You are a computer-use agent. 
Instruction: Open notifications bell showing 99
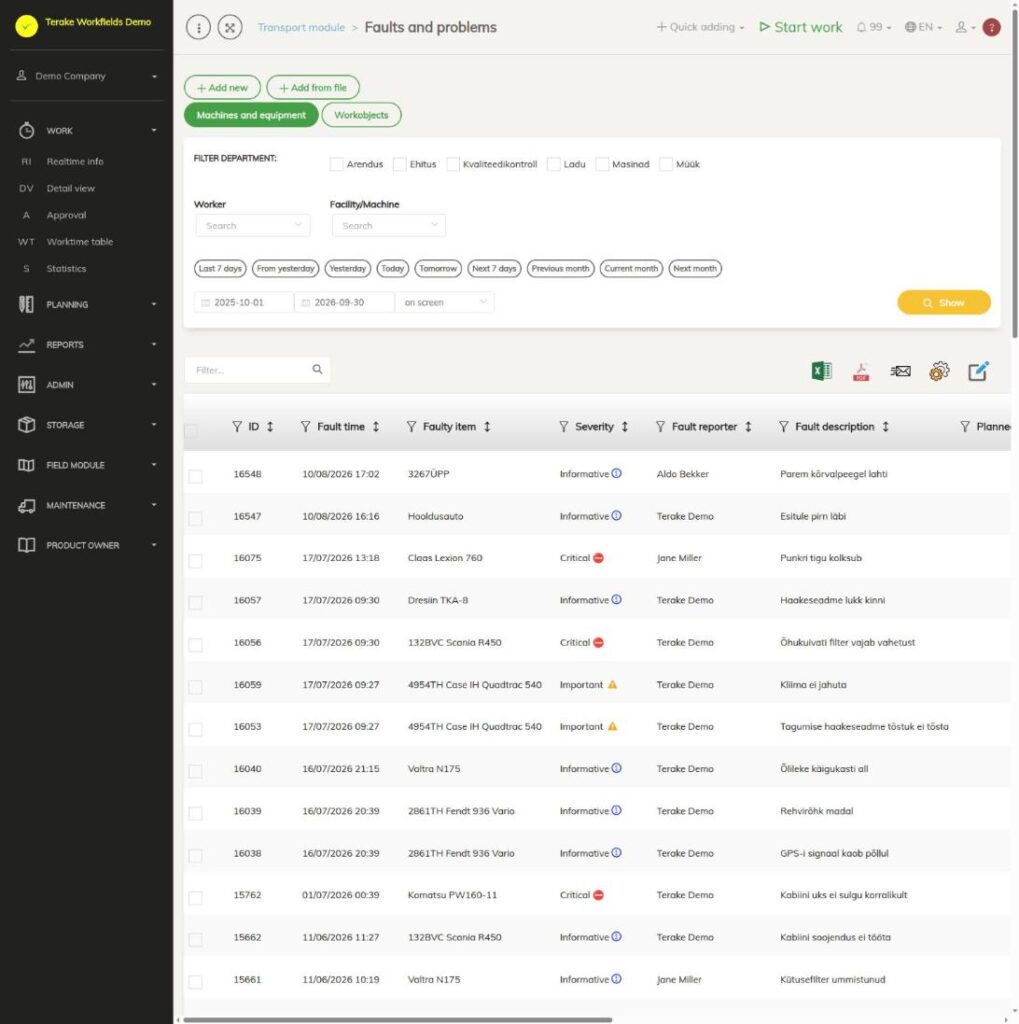point(873,27)
